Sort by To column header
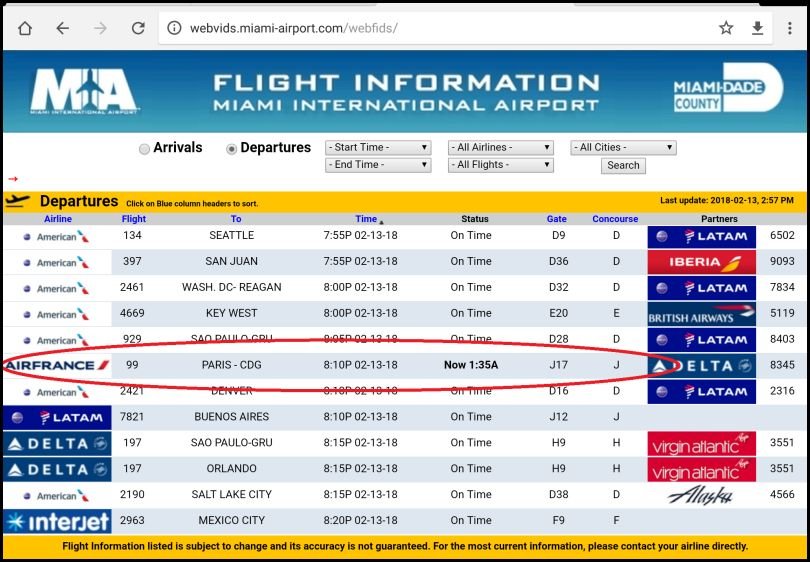The height and width of the screenshot is (562, 810). 236,219
